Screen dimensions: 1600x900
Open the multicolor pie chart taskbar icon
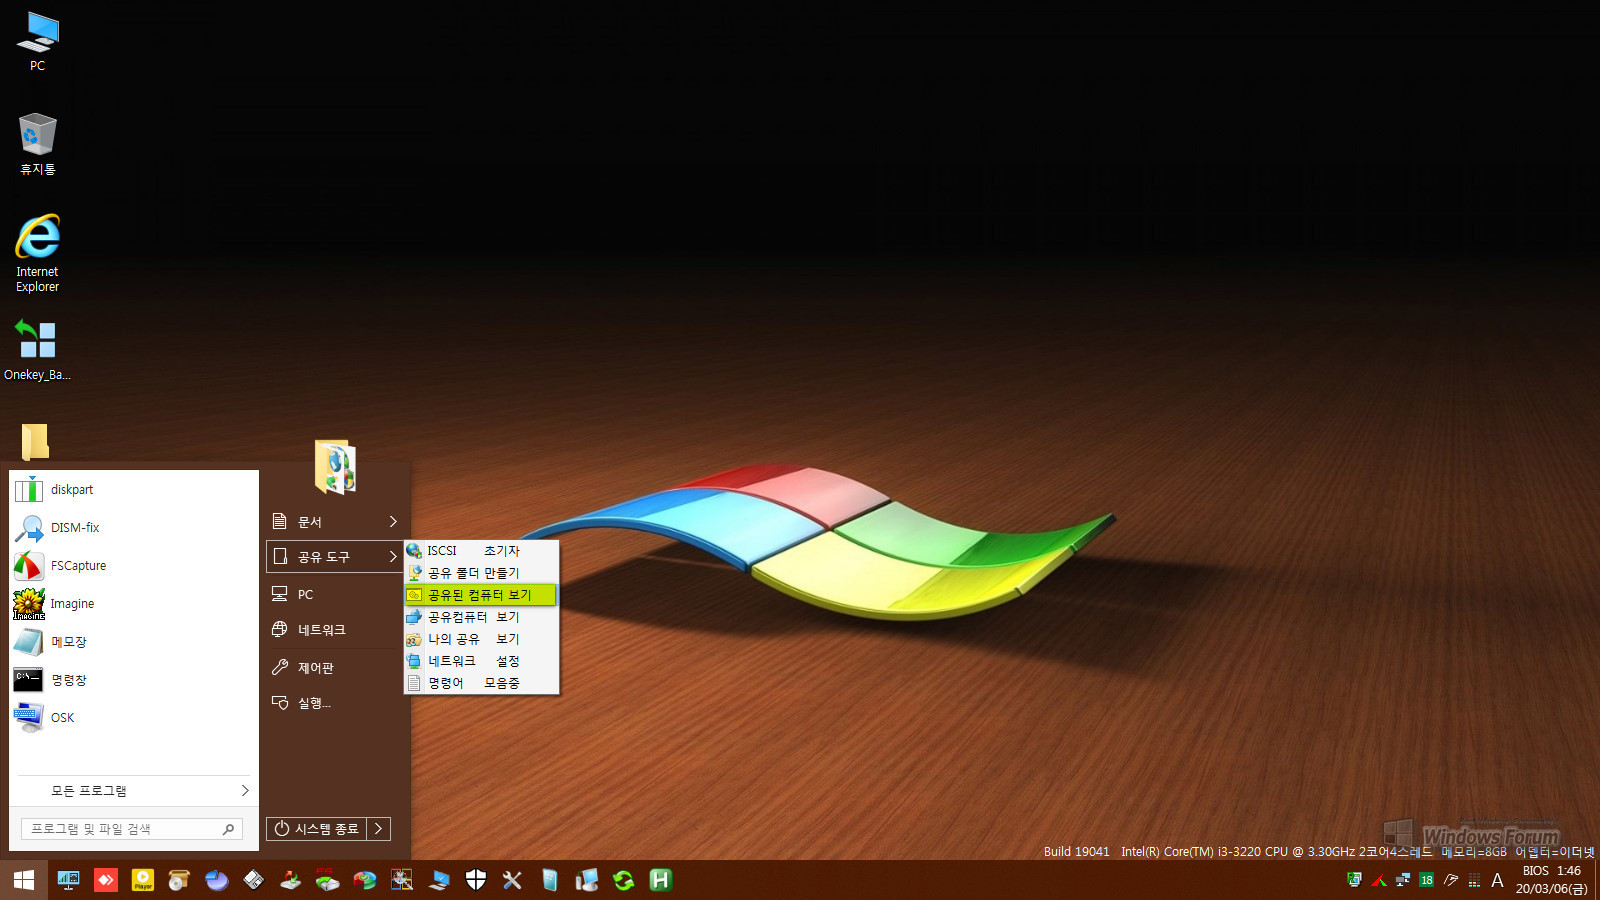364,880
